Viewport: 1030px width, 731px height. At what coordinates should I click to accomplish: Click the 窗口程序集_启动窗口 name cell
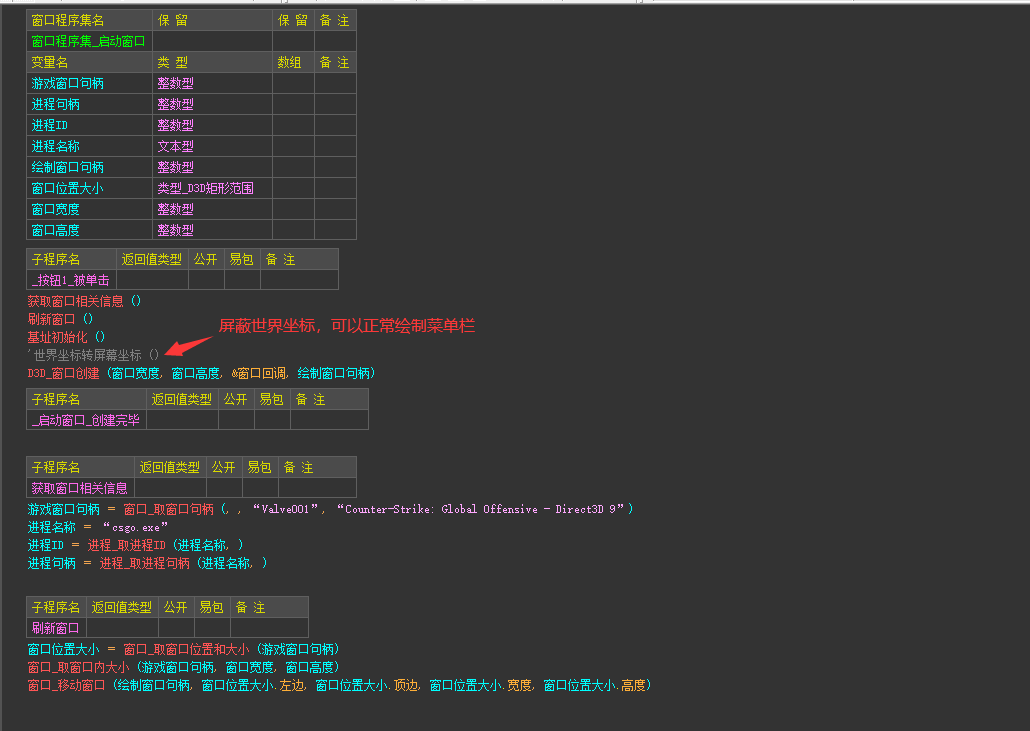[89, 41]
